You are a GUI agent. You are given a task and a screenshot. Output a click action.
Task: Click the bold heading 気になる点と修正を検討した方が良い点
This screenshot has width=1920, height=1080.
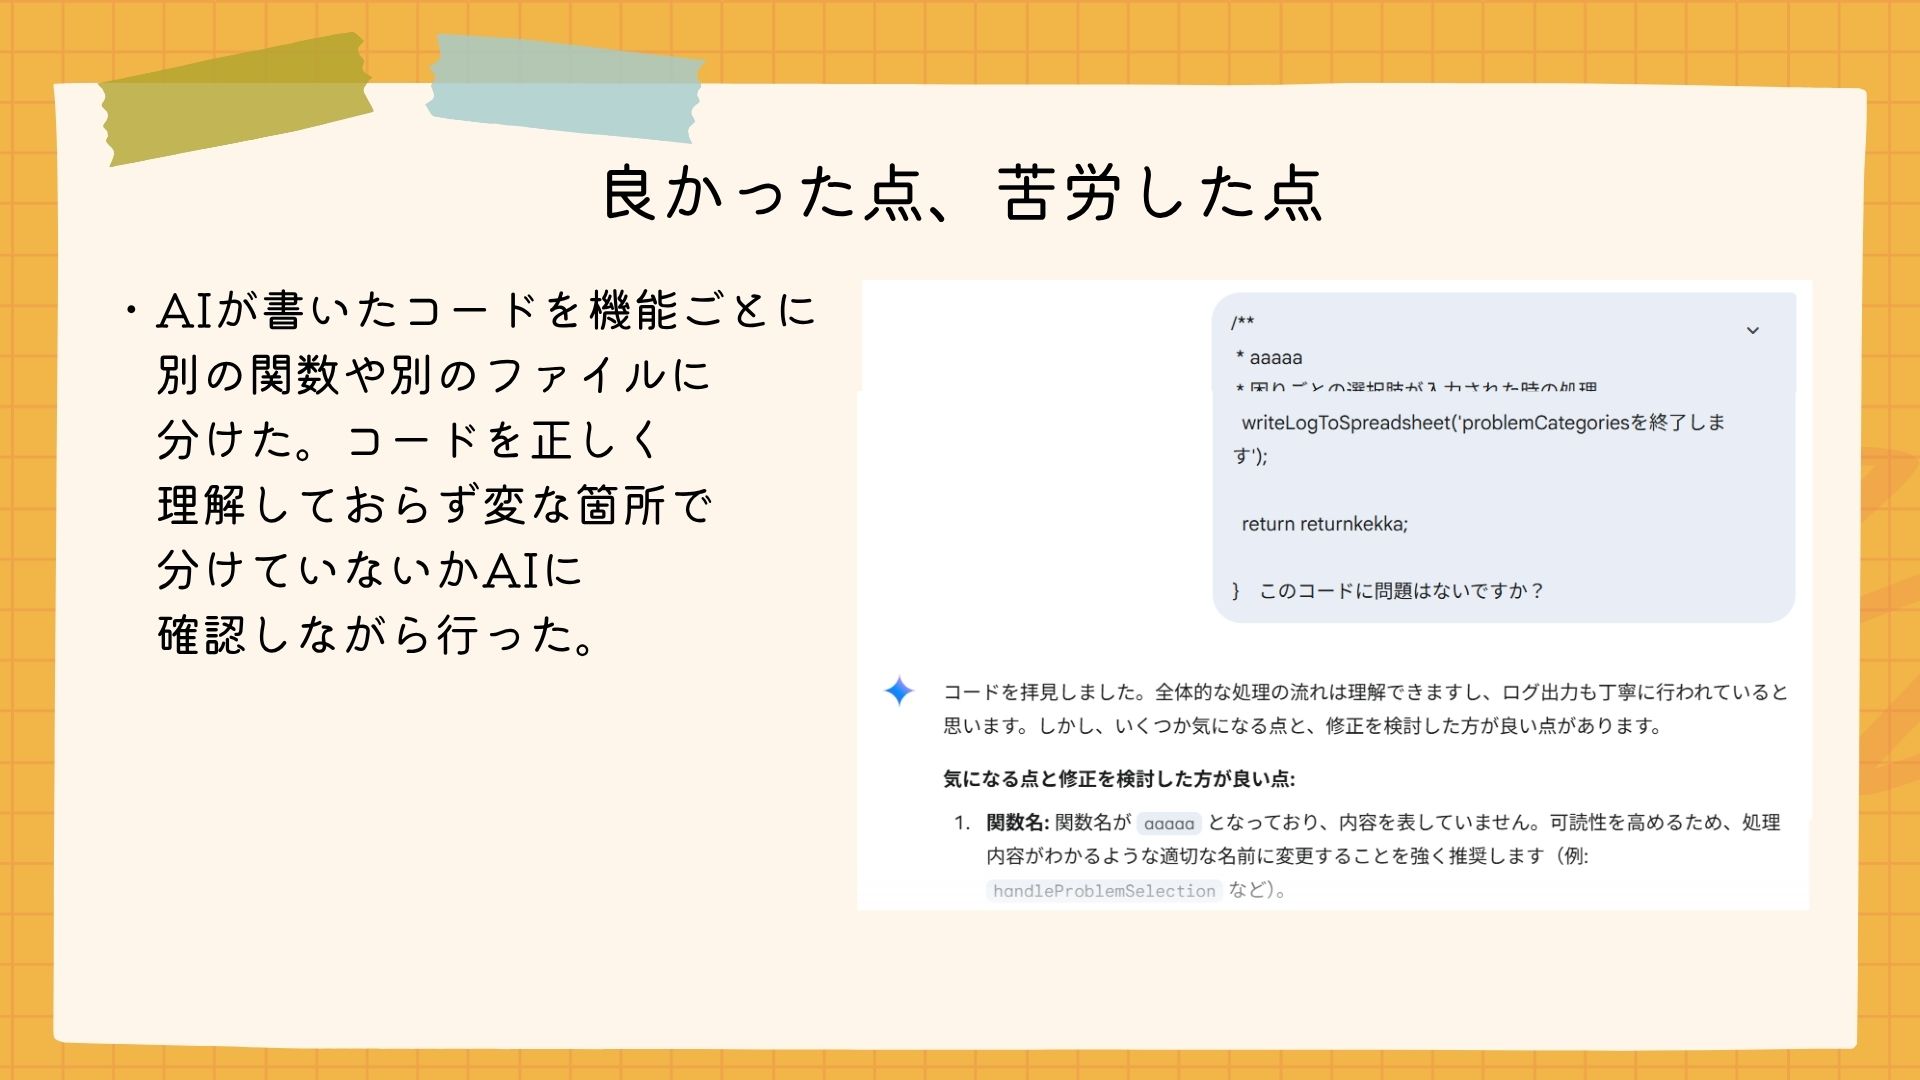tap(1119, 779)
